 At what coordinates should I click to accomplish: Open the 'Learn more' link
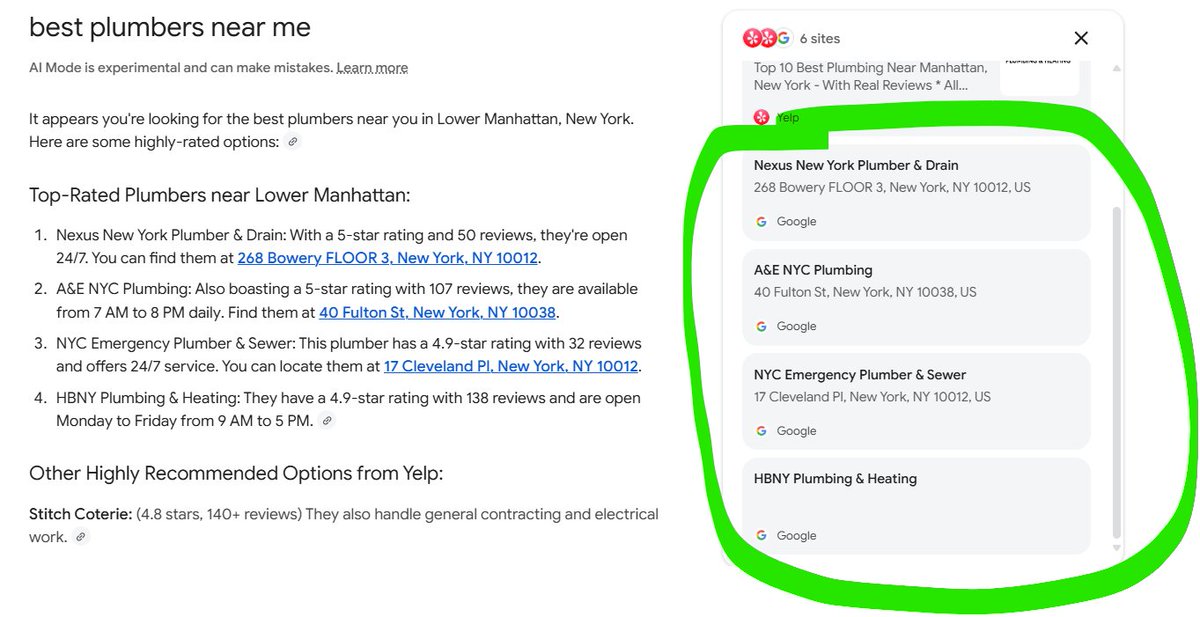372,68
